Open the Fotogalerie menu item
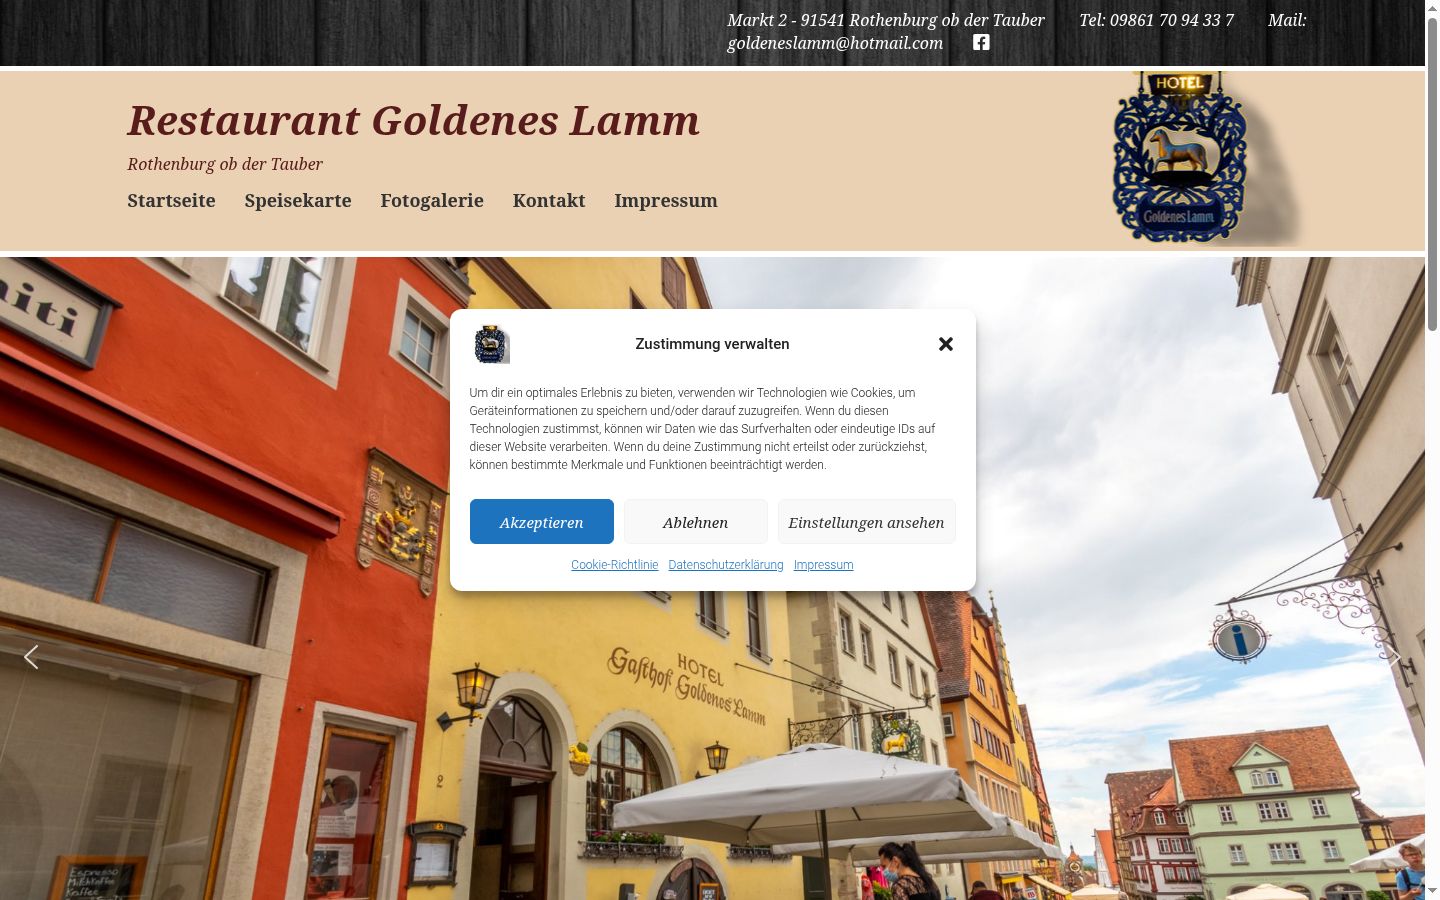Screen dimensions: 1440x900 [432, 201]
